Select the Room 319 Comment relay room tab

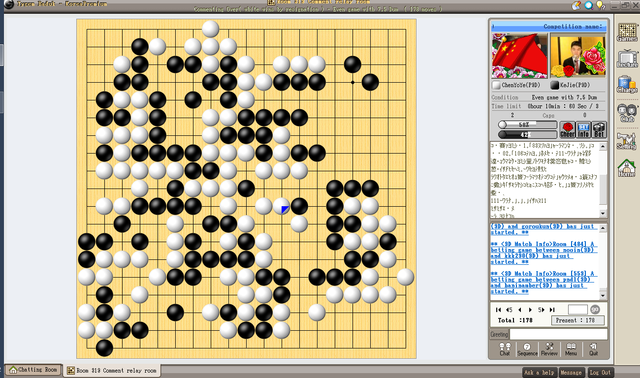(x=111, y=370)
